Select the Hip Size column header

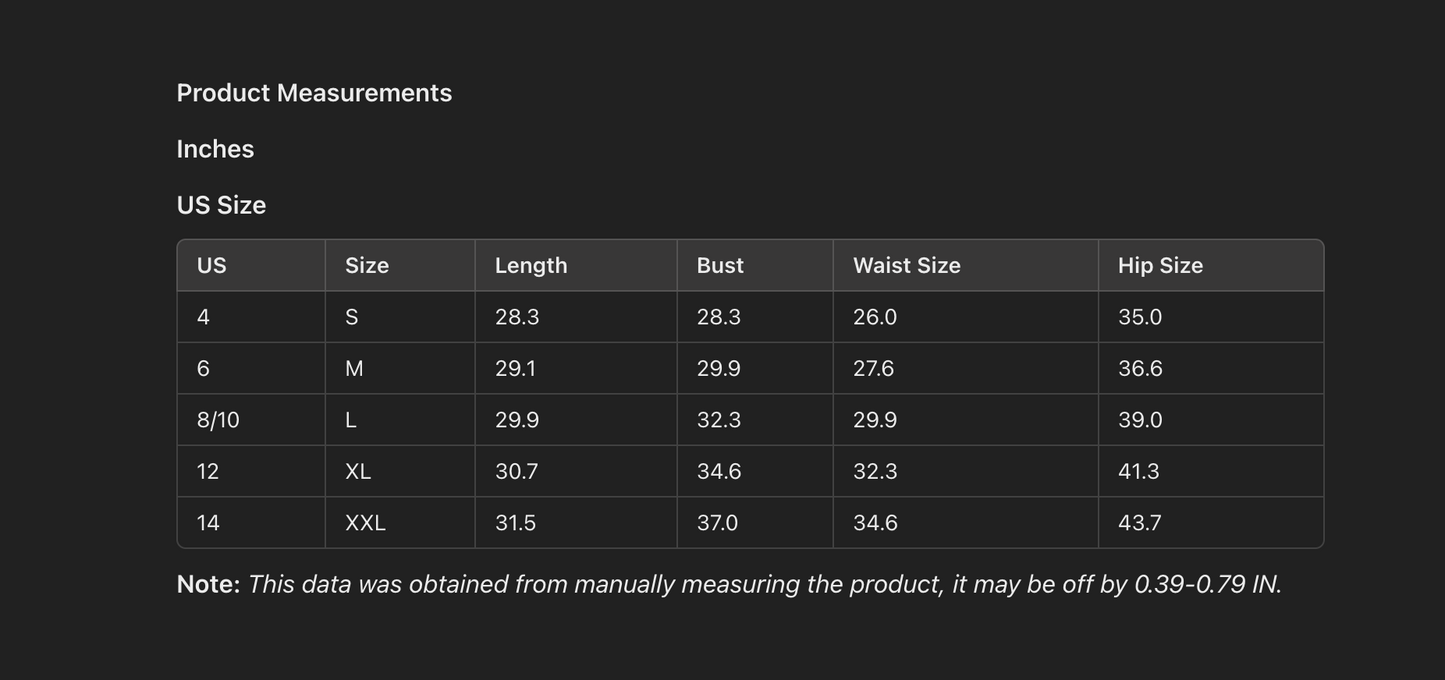(1160, 266)
